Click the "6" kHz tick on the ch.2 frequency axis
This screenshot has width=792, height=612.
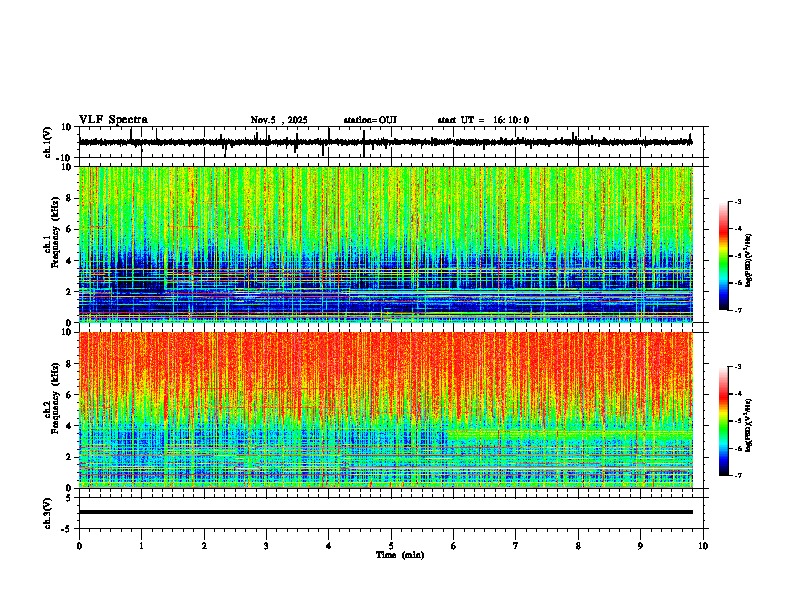pyautogui.click(x=69, y=395)
